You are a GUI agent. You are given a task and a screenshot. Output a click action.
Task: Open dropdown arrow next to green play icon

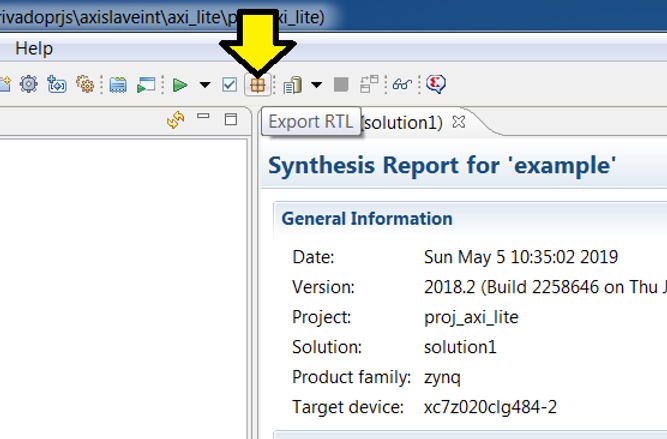(x=205, y=85)
